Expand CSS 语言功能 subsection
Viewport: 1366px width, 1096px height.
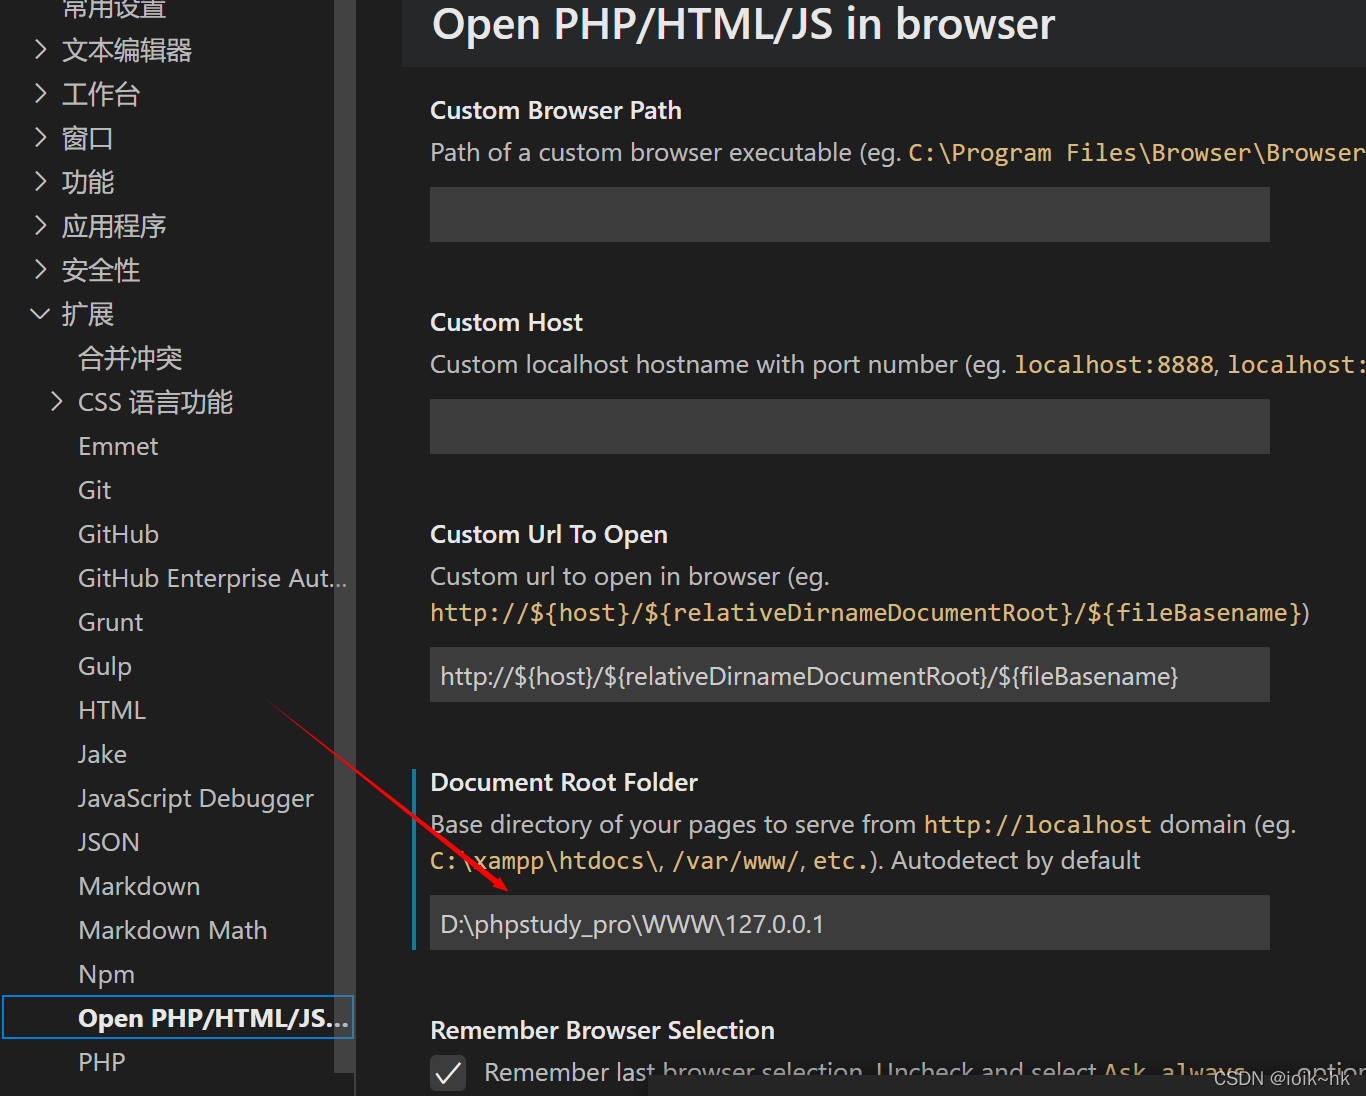click(57, 401)
